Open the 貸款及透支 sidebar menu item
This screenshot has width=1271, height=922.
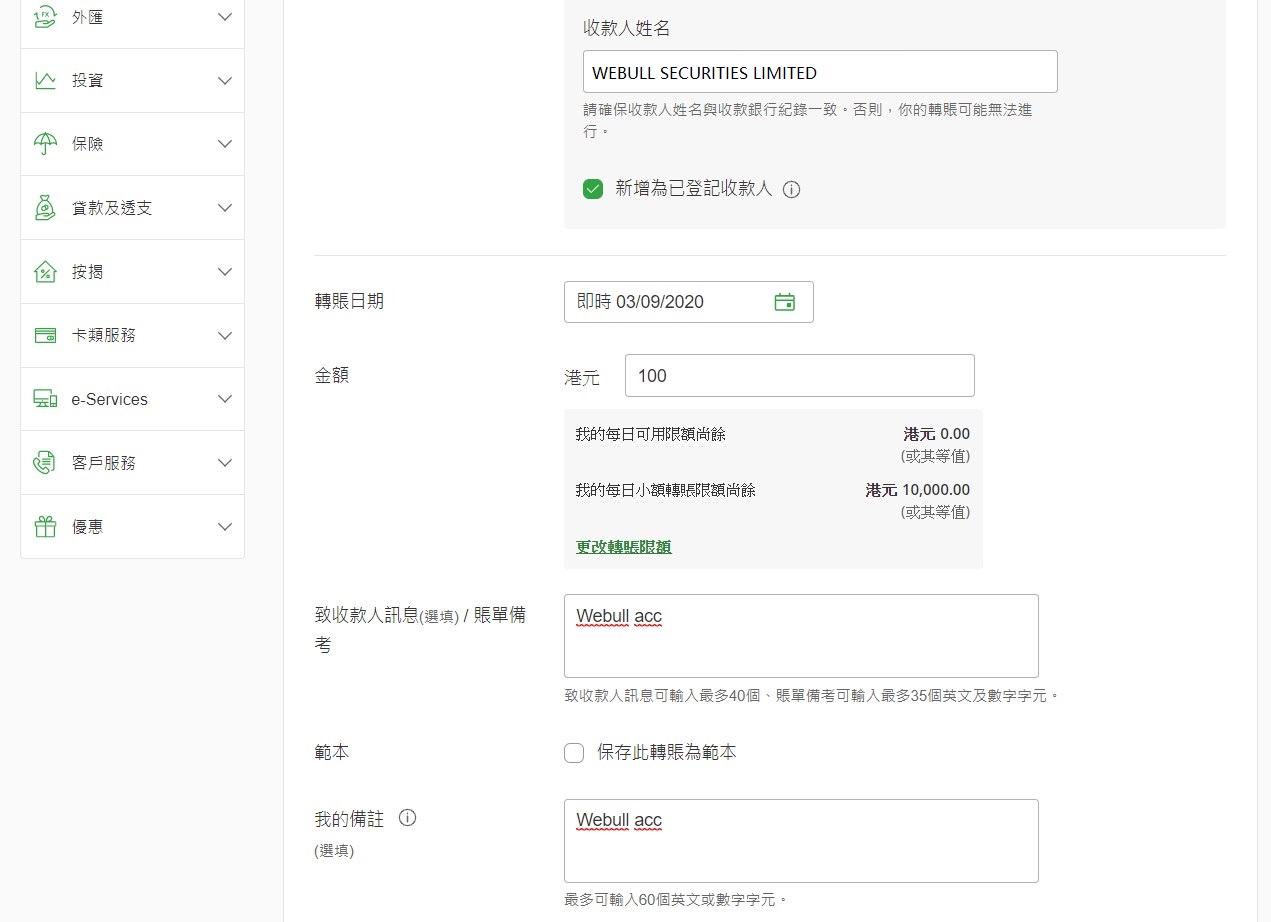pyautogui.click(x=132, y=208)
